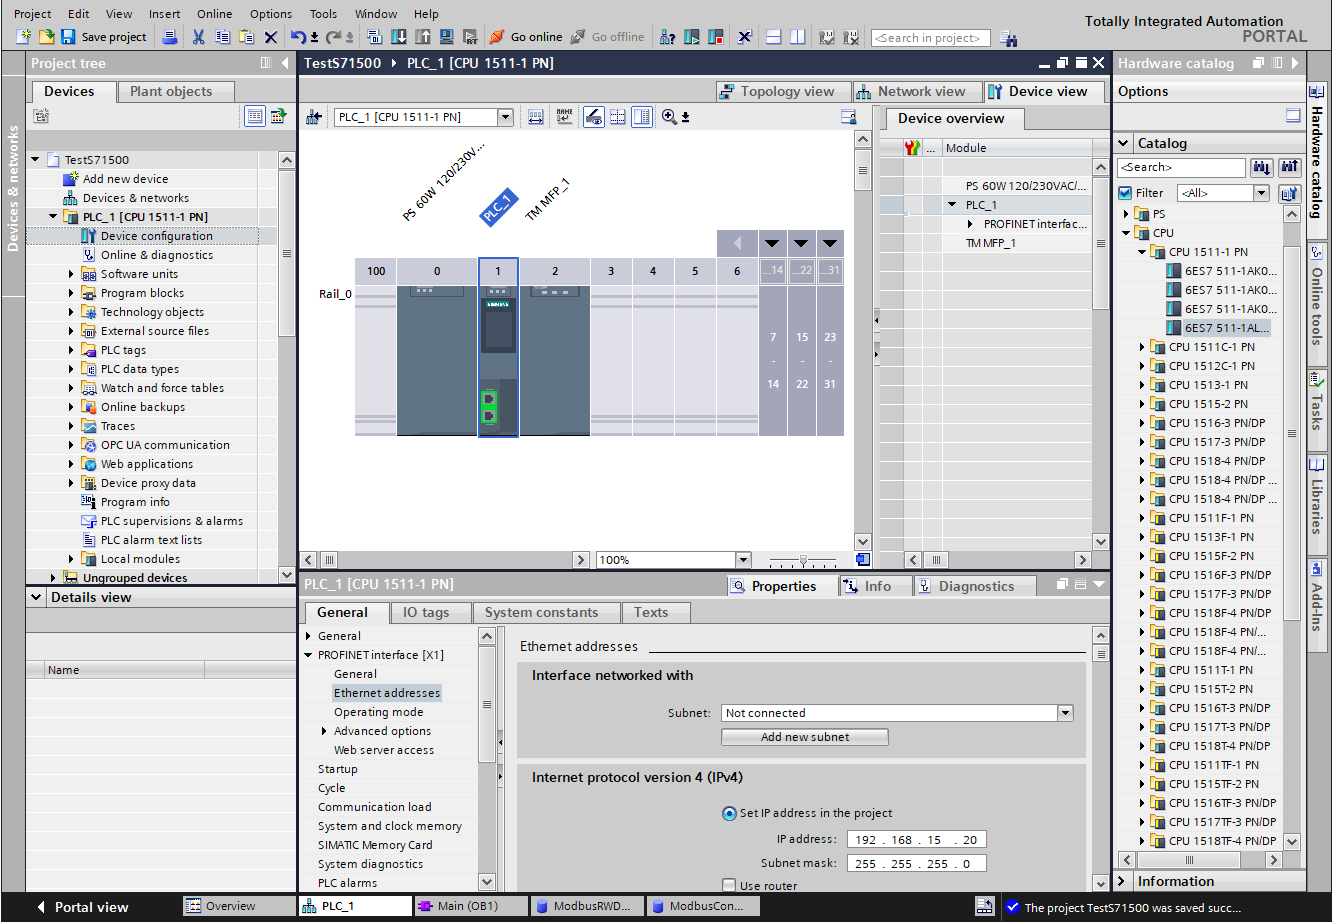Image resolution: width=1333 pixels, height=922 pixels.
Task: Click the Stop CPU icon
Action: point(716,37)
